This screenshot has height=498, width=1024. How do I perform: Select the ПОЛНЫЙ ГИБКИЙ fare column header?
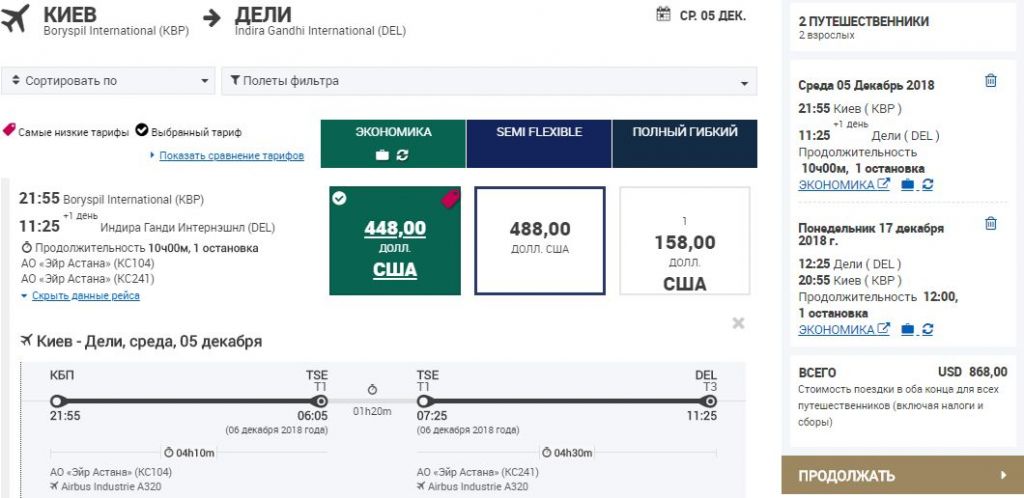[685, 132]
